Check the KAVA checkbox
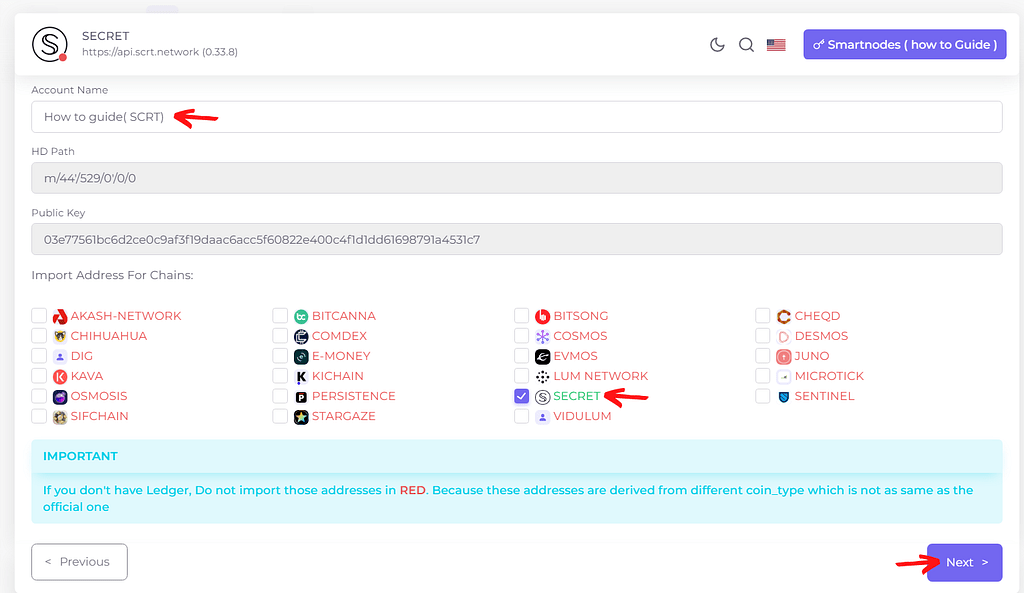 (39, 376)
